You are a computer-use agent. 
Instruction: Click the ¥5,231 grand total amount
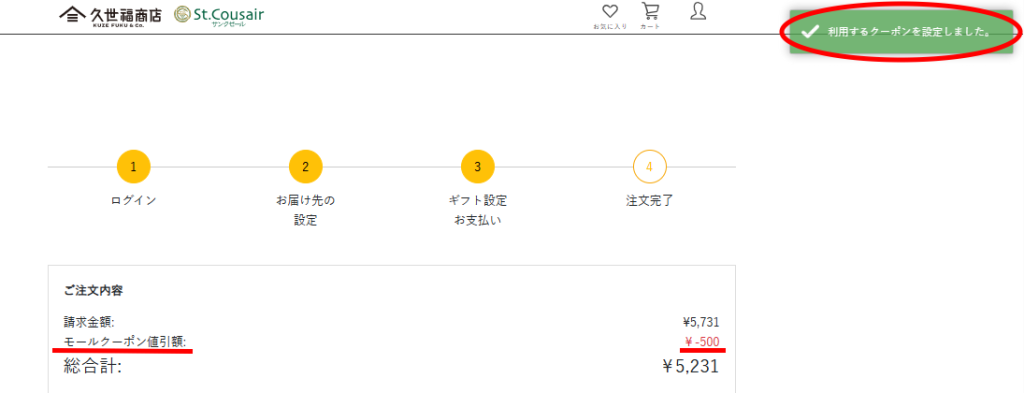(690, 366)
